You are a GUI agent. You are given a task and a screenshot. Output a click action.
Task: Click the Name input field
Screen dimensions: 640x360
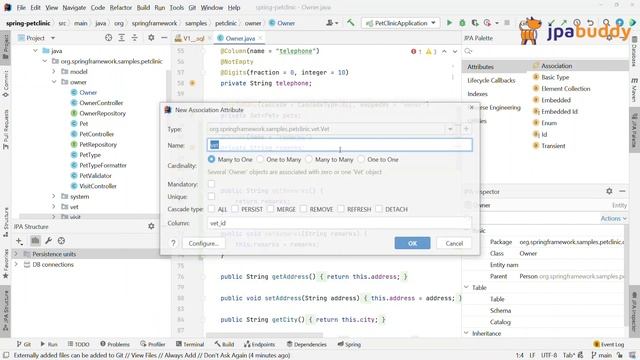click(x=340, y=145)
